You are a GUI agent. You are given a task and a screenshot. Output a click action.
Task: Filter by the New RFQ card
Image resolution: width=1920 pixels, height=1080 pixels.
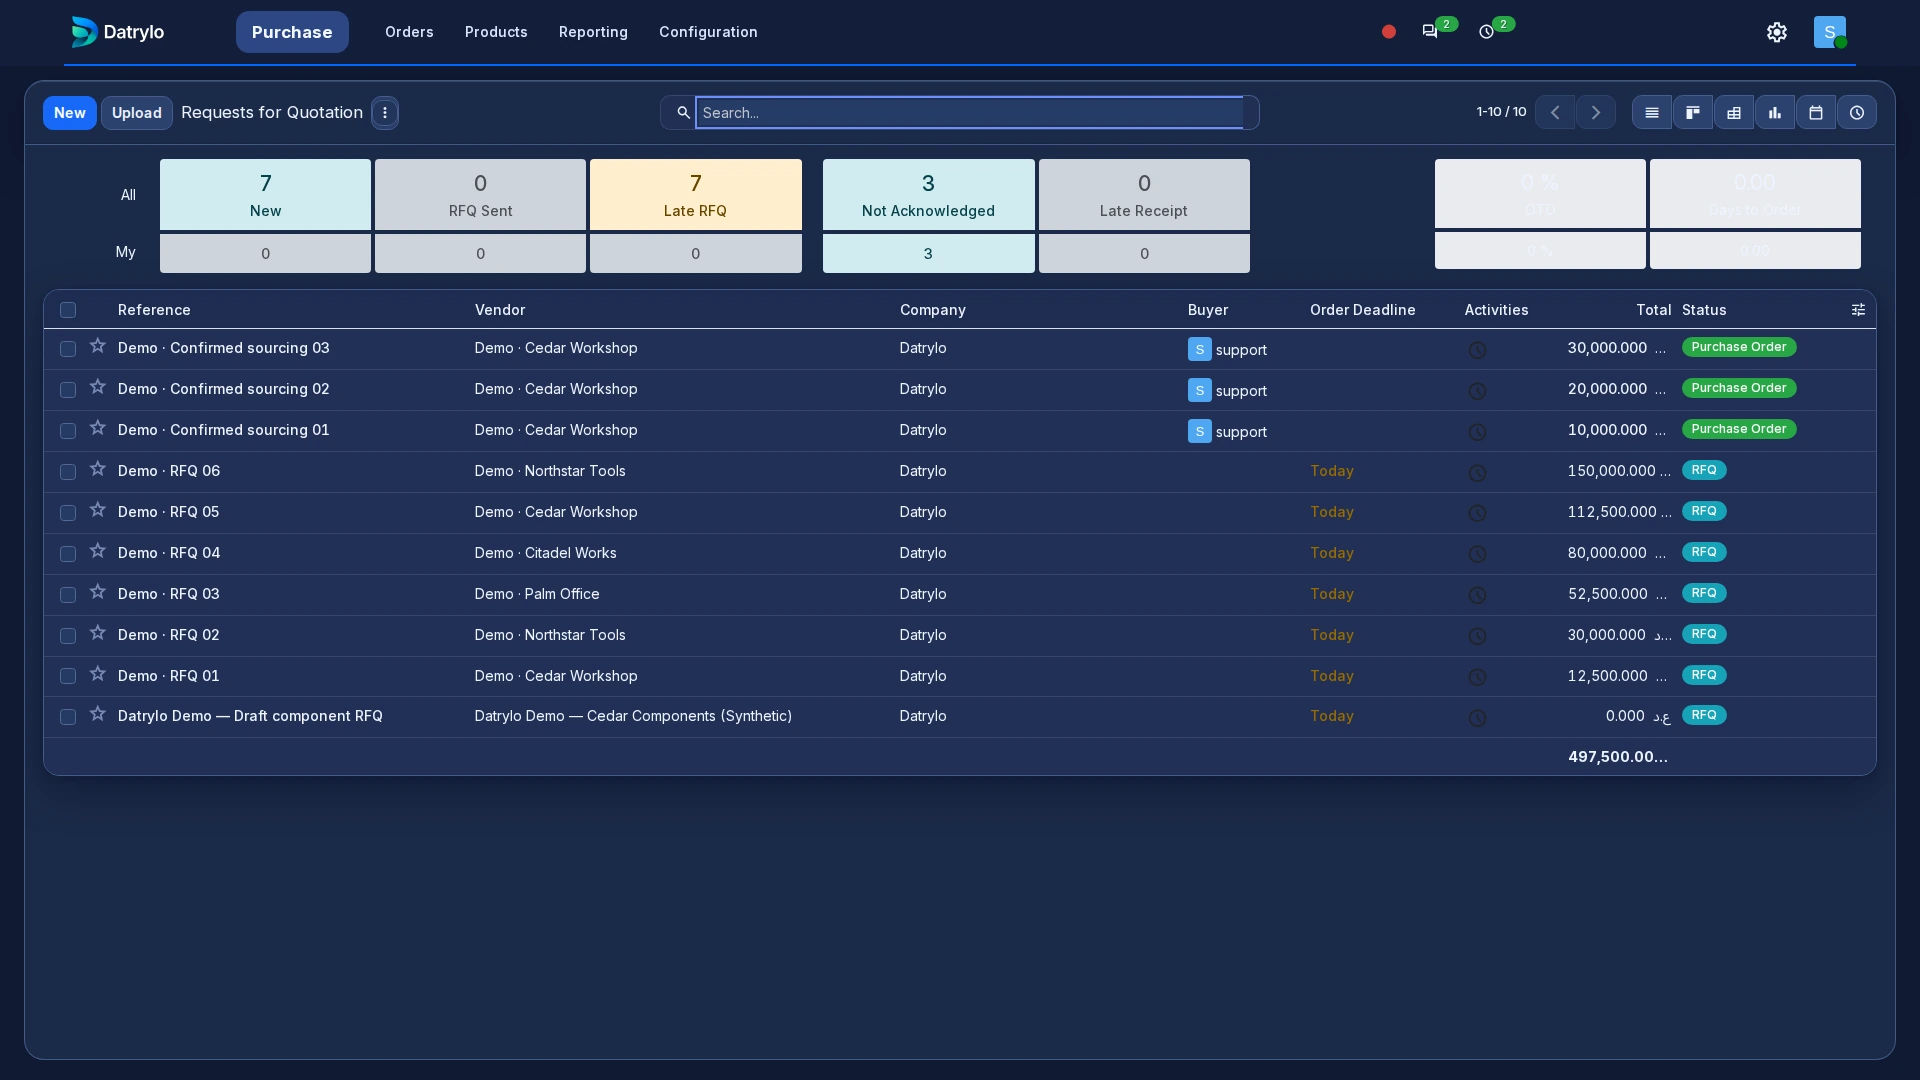265,195
